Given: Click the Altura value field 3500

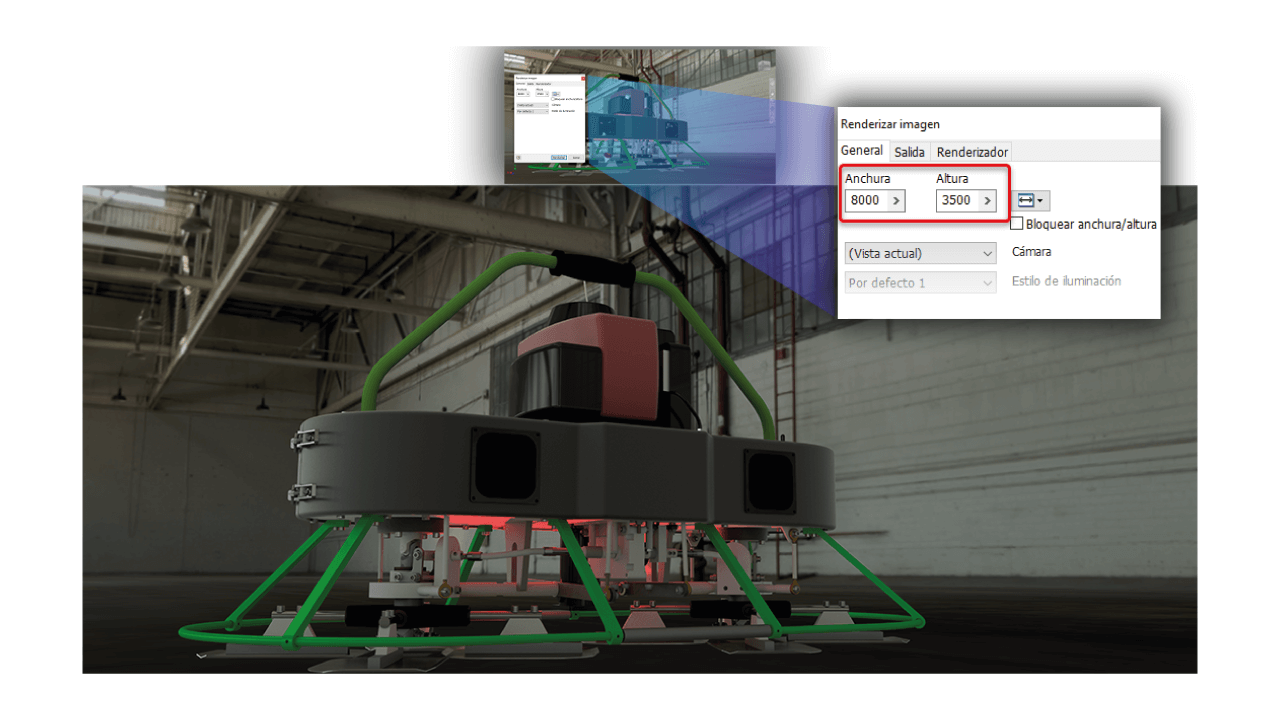Looking at the screenshot, I should coord(957,200).
